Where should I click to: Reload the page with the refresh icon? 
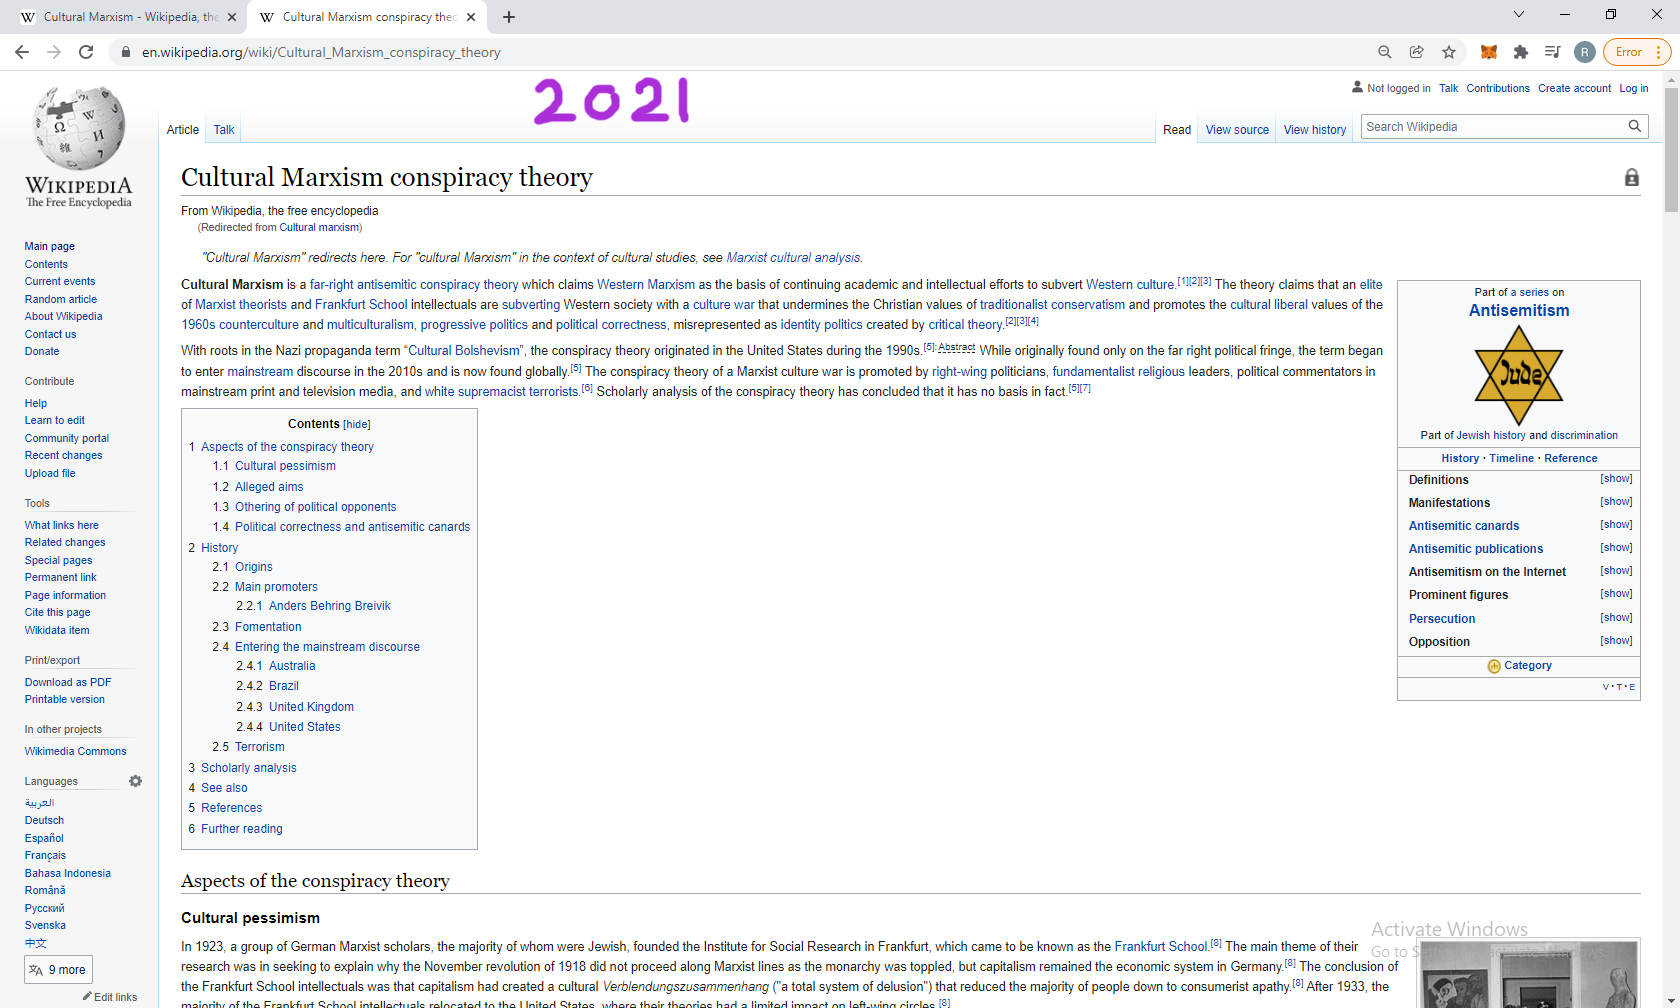[86, 52]
